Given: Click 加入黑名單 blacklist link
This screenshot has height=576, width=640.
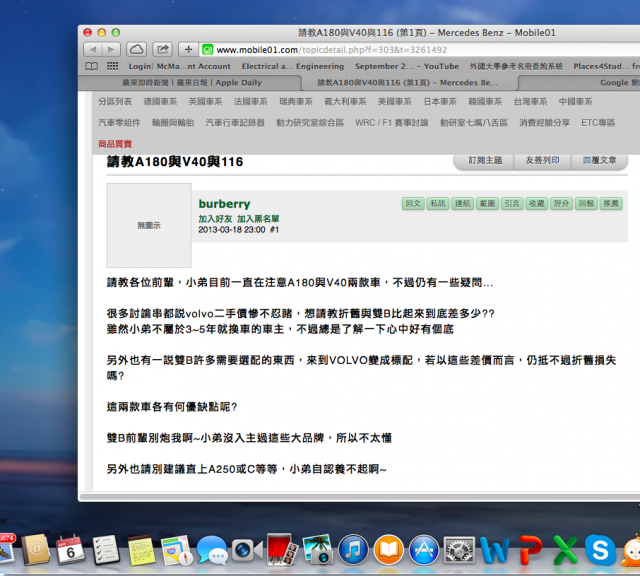Looking at the screenshot, I should point(258,219).
